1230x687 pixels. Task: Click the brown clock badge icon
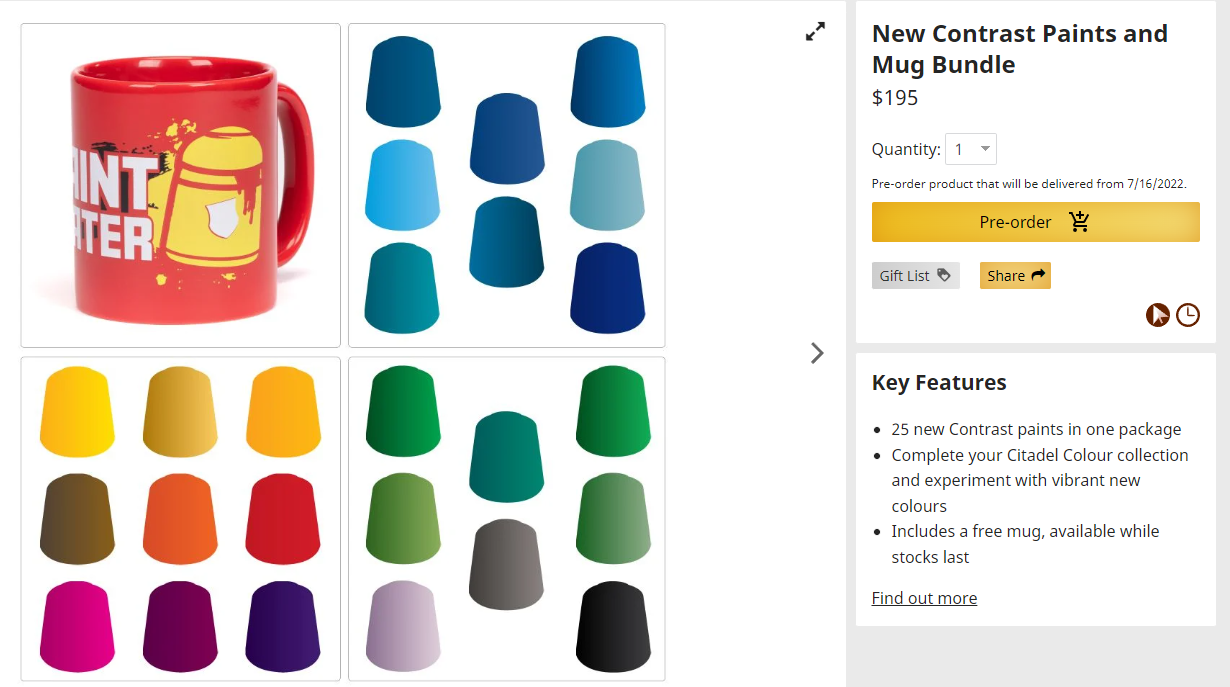(x=1187, y=315)
